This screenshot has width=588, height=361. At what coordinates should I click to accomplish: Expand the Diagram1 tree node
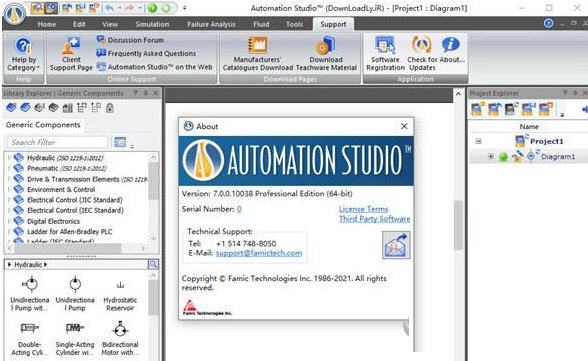[490, 156]
